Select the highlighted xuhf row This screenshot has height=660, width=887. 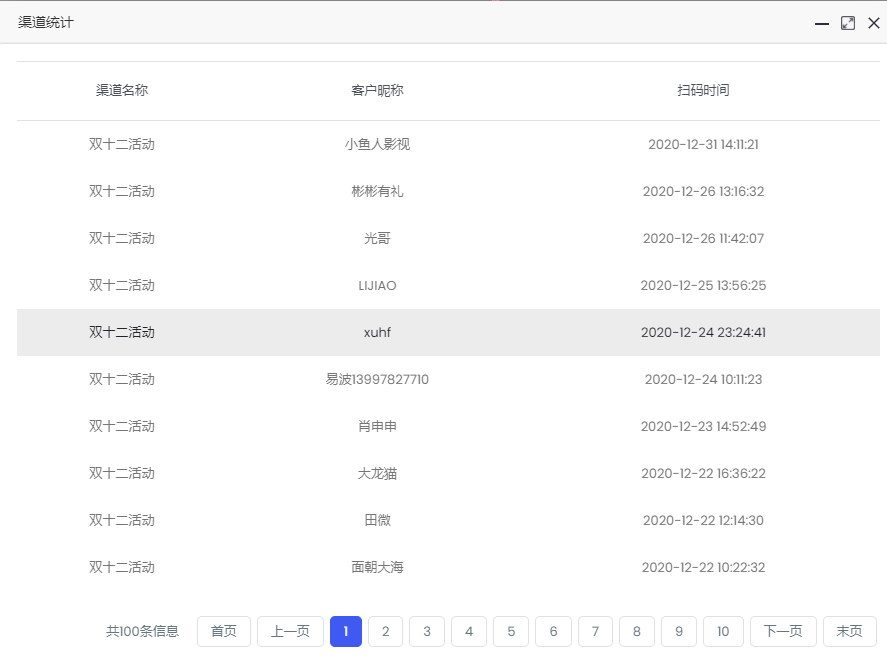pos(377,332)
